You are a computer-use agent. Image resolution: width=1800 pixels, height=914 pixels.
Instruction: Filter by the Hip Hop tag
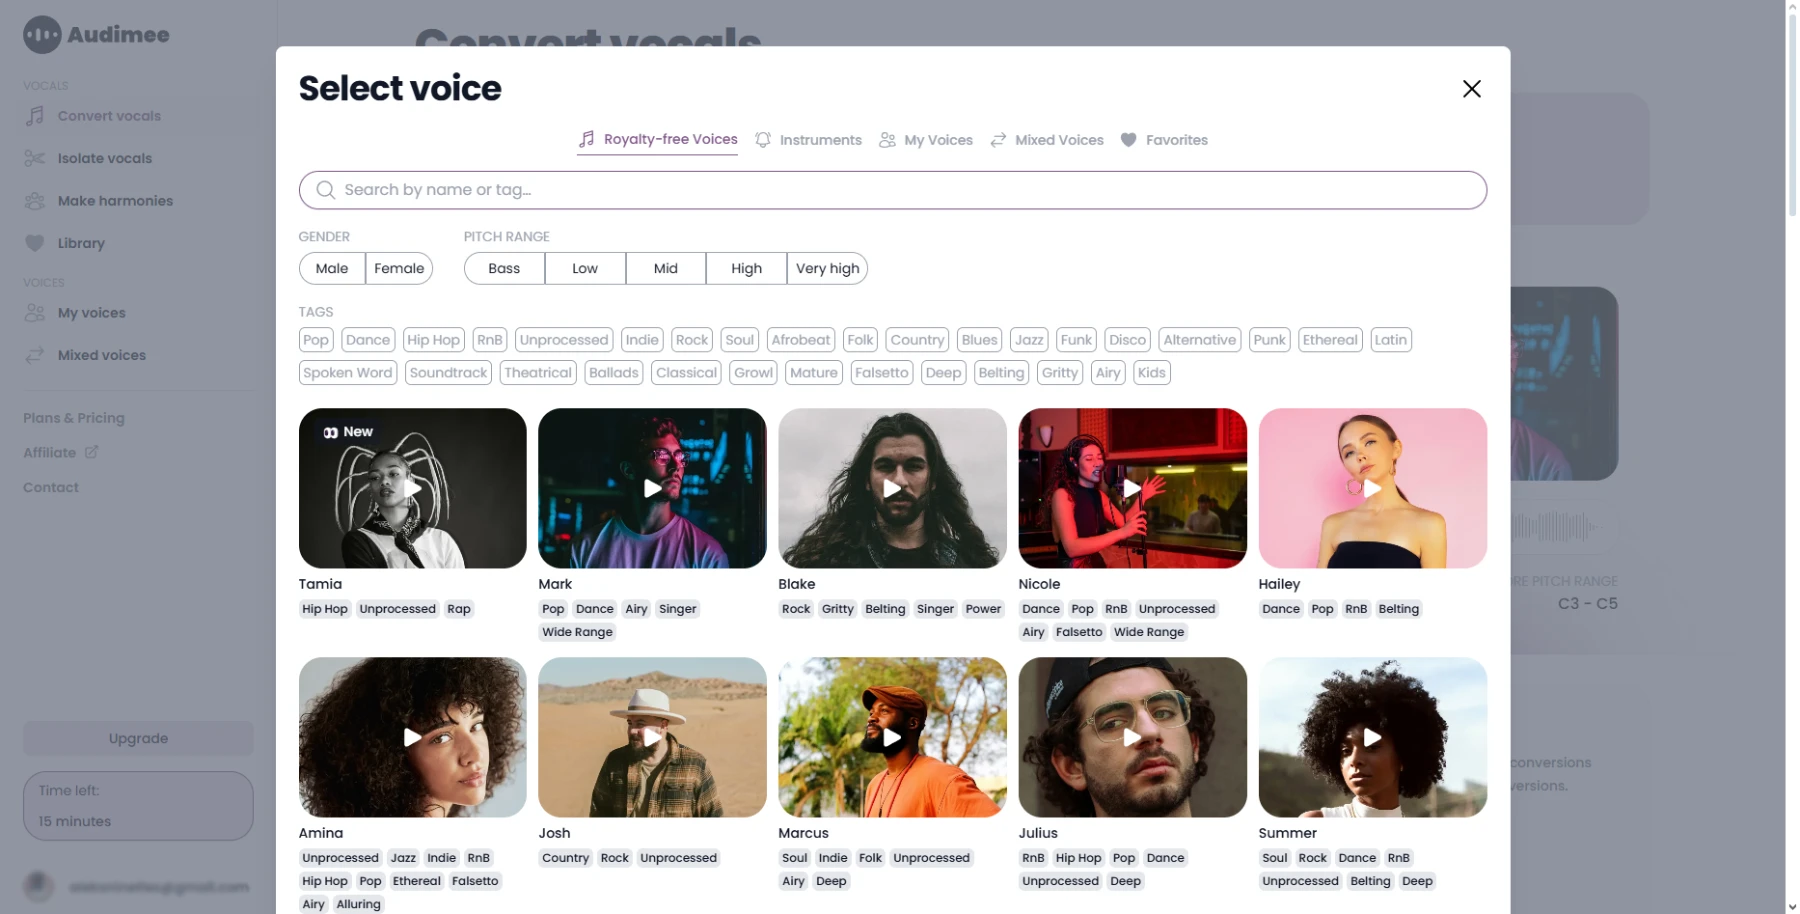point(433,340)
